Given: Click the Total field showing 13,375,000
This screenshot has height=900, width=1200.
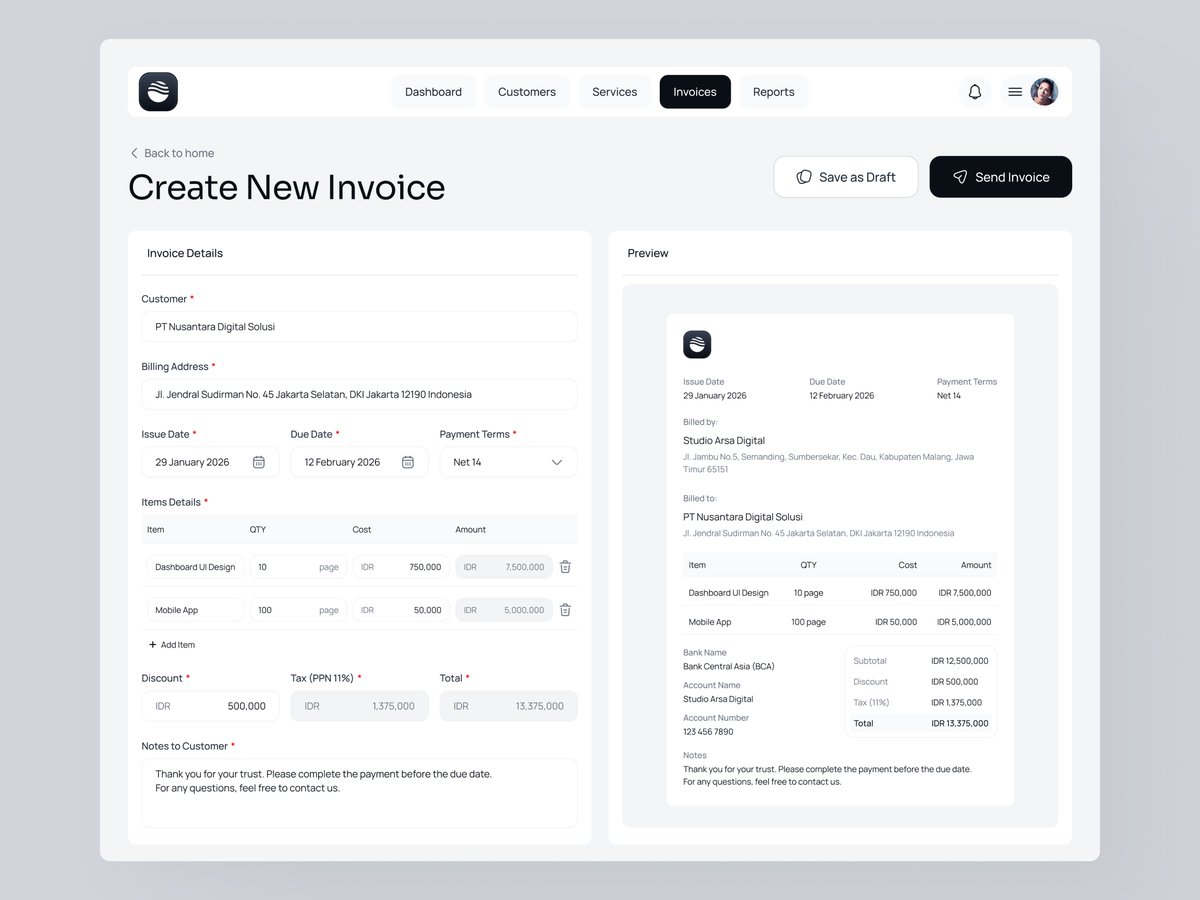Looking at the screenshot, I should [509, 706].
